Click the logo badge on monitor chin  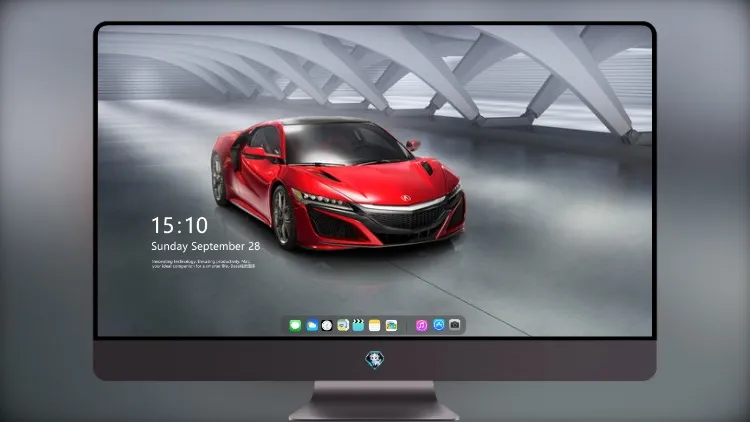point(375,360)
